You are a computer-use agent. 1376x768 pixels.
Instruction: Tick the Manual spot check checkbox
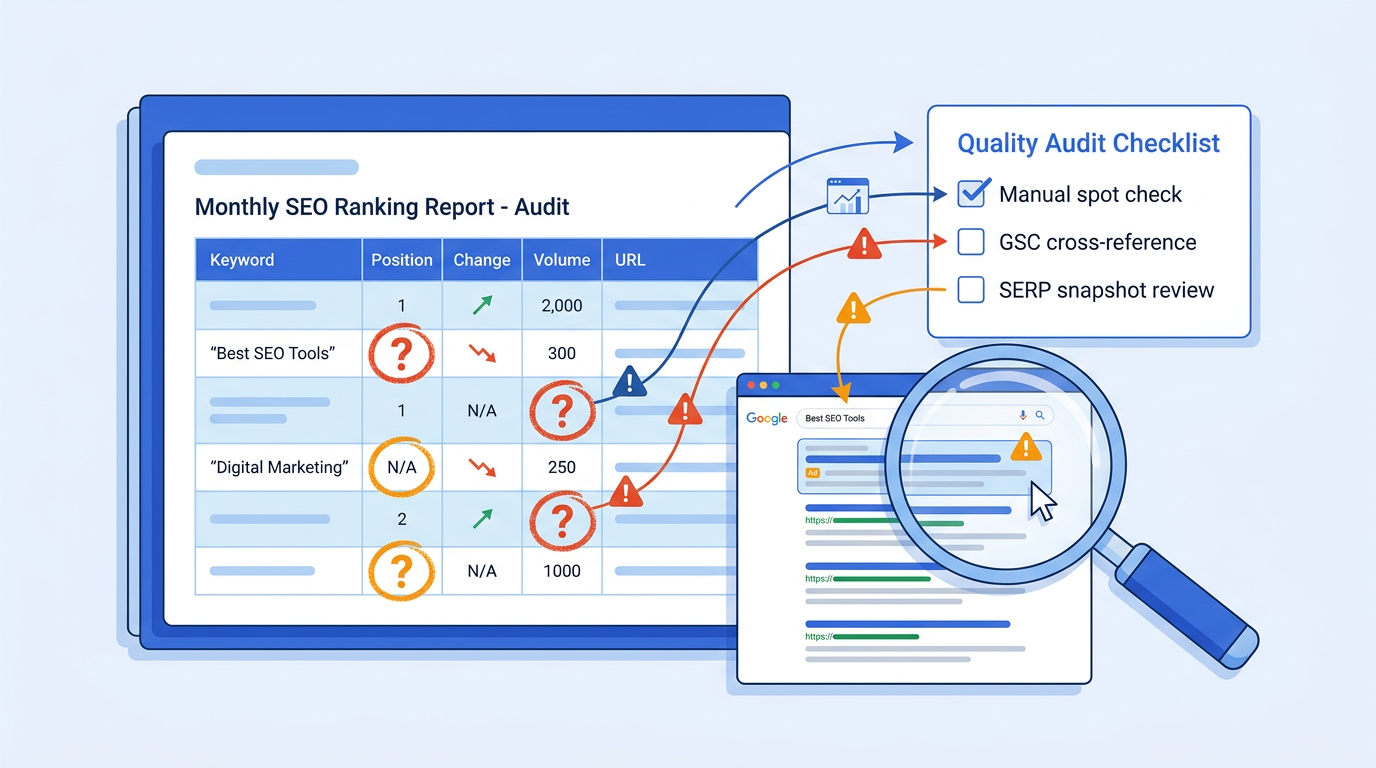click(972, 194)
